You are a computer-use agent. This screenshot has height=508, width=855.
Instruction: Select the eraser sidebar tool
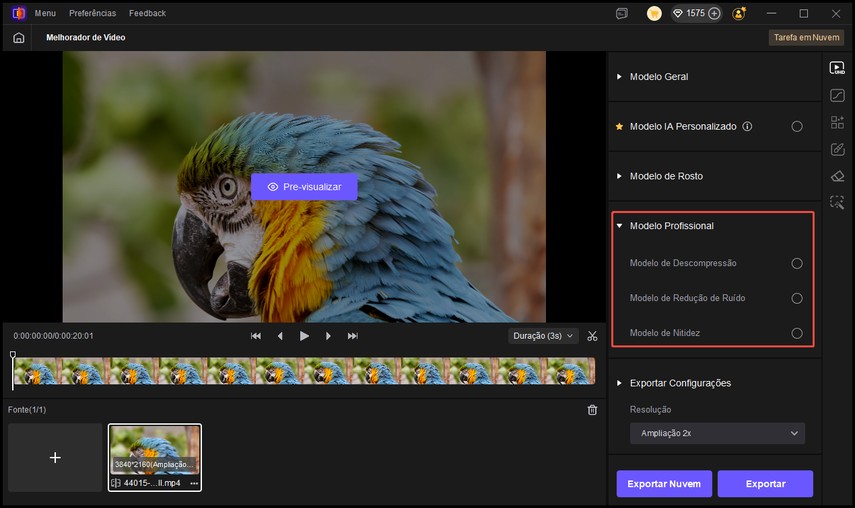pyautogui.click(x=837, y=176)
